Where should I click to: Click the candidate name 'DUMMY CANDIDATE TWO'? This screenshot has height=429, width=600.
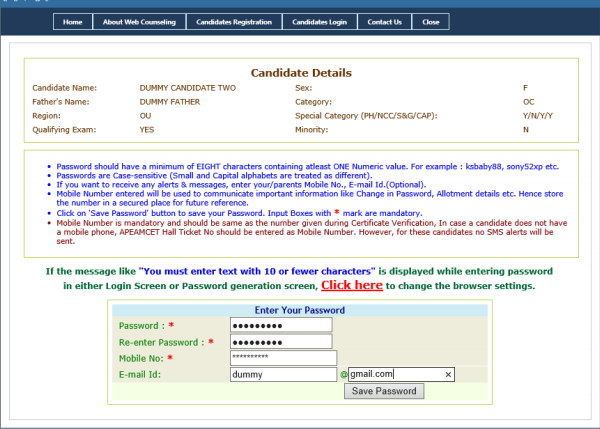(x=188, y=88)
